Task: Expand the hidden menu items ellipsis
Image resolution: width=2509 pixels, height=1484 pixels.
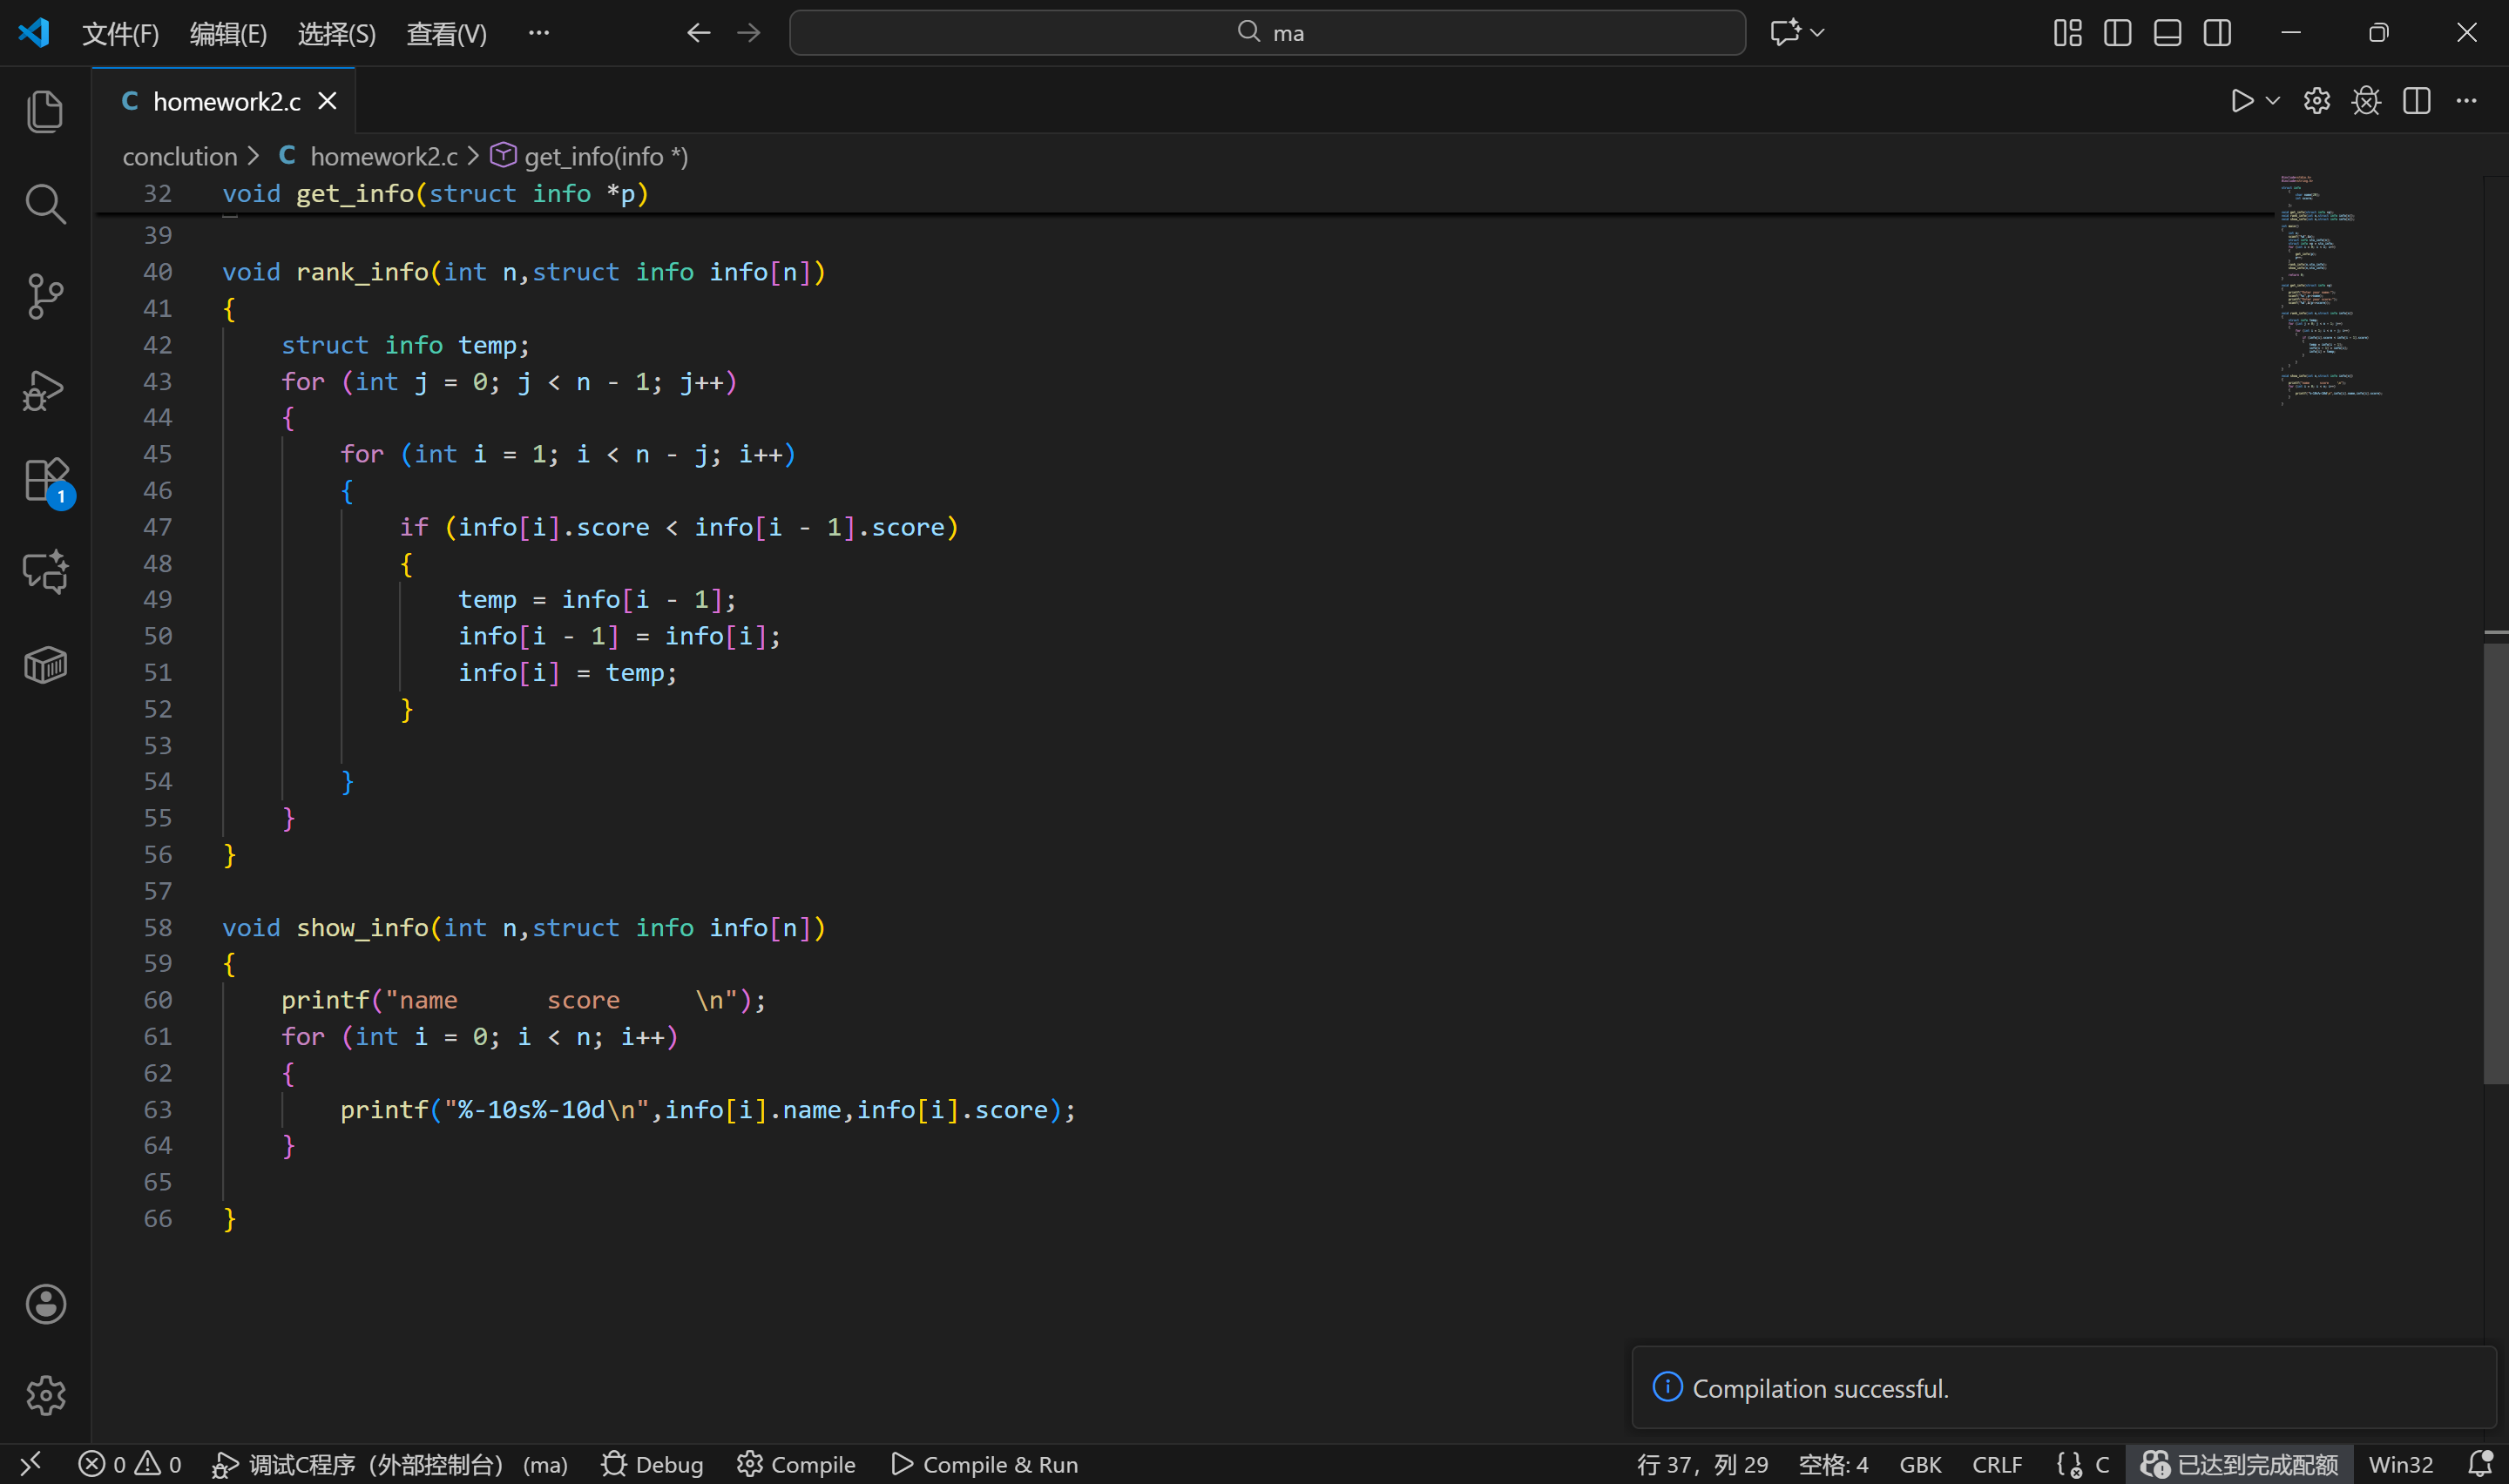Action: pyautogui.click(x=538, y=33)
